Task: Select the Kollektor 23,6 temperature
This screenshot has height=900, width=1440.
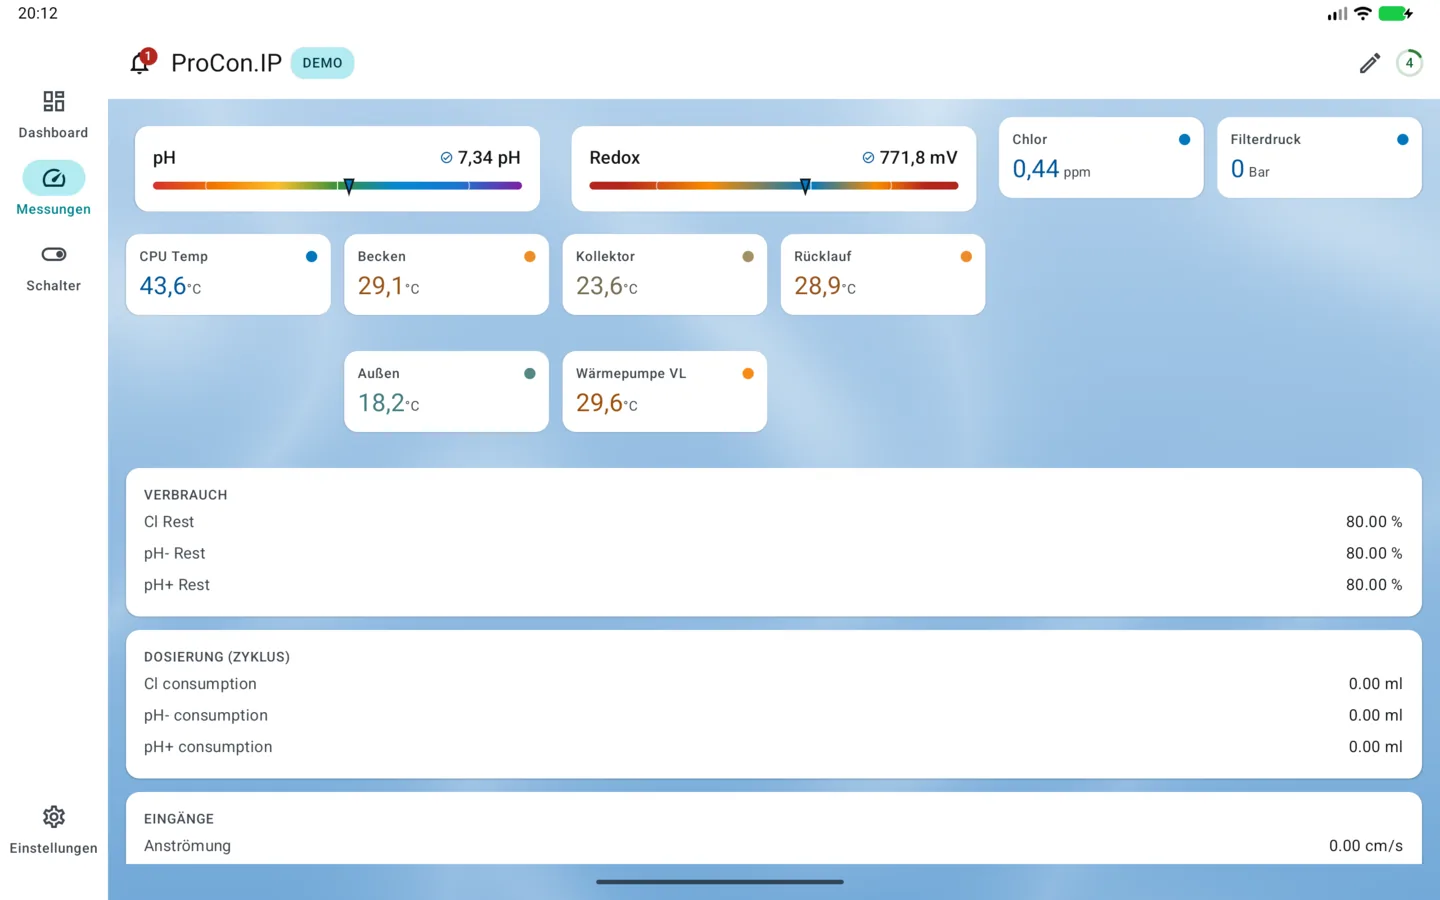Action: 606,286
